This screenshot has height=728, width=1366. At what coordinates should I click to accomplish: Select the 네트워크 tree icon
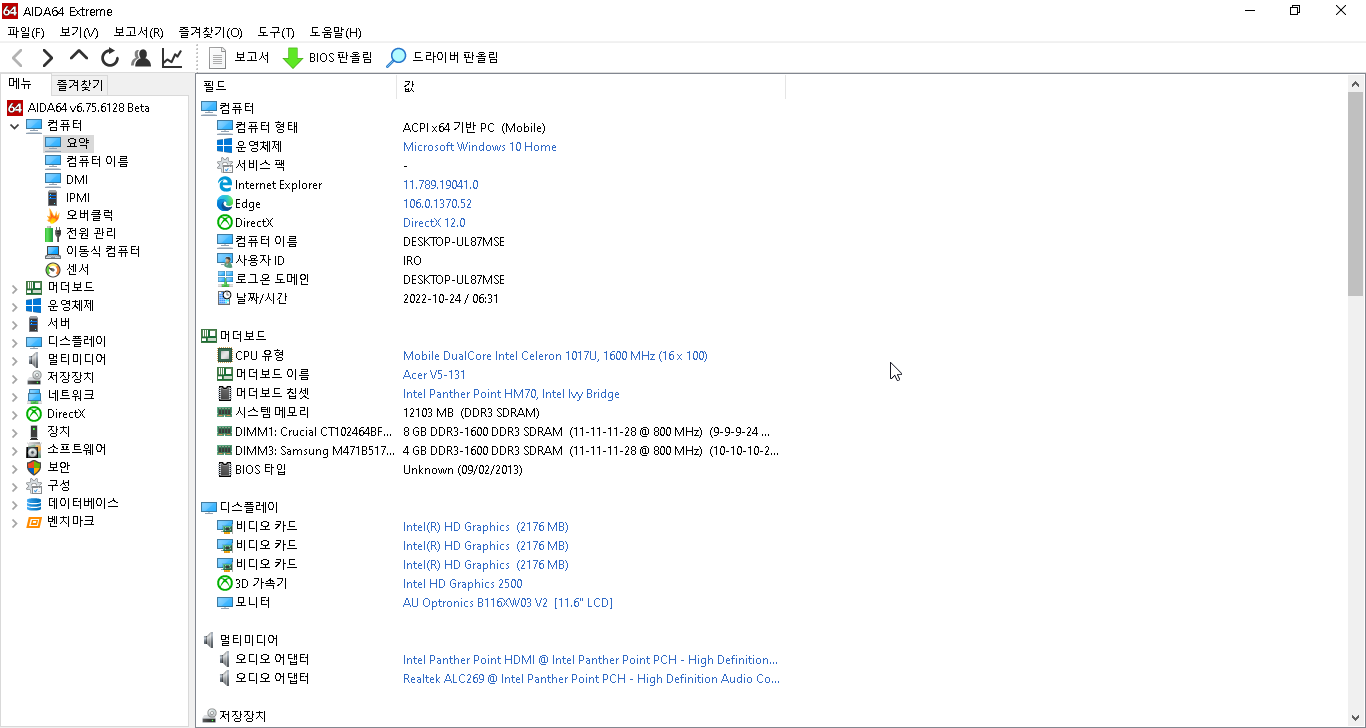click(34, 395)
